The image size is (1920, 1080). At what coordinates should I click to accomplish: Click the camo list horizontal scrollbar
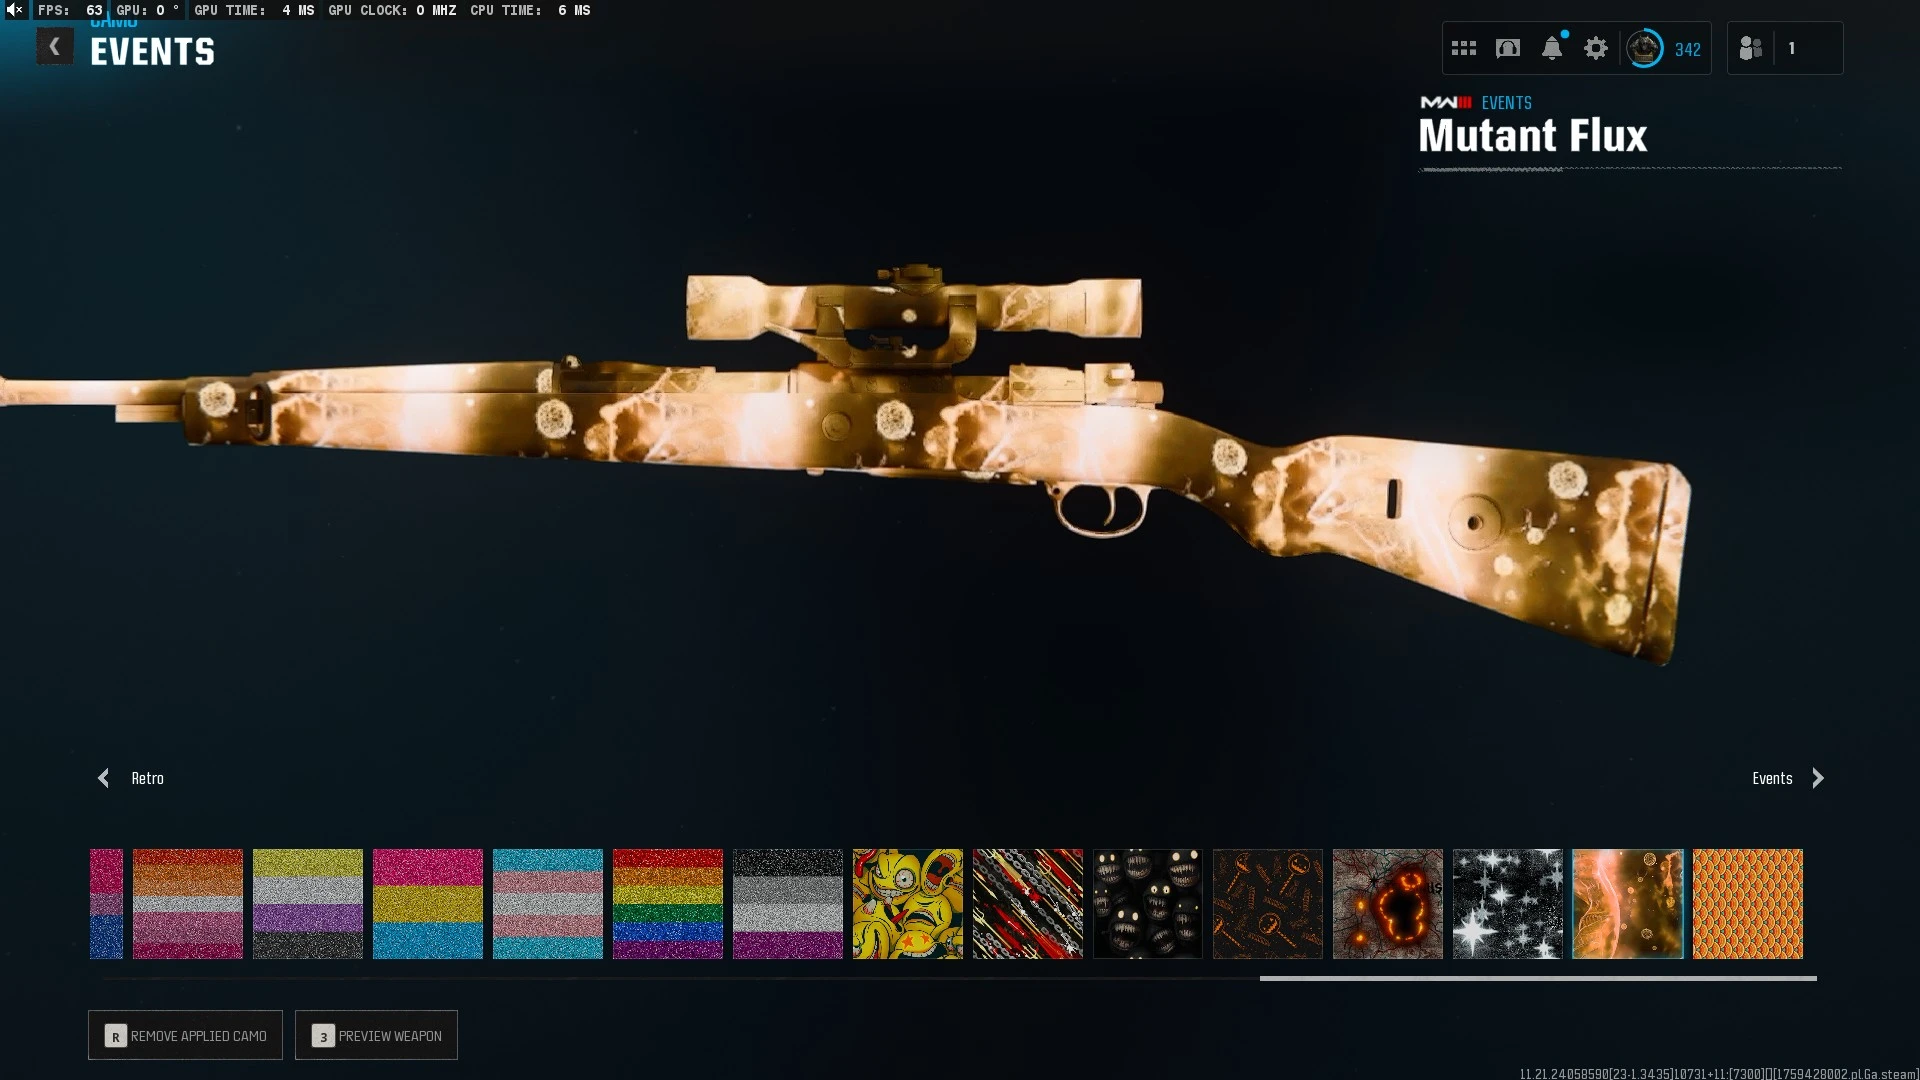click(x=1537, y=979)
